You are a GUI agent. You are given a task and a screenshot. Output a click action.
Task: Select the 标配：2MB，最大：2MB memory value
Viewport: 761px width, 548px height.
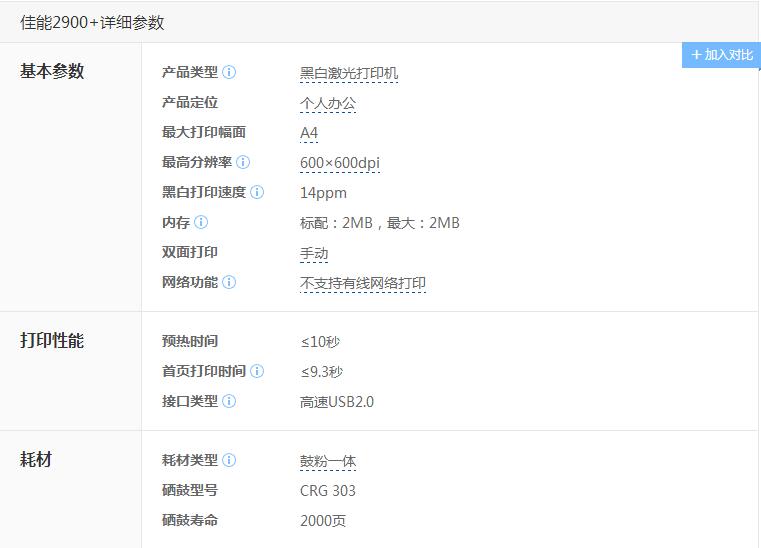(x=380, y=223)
